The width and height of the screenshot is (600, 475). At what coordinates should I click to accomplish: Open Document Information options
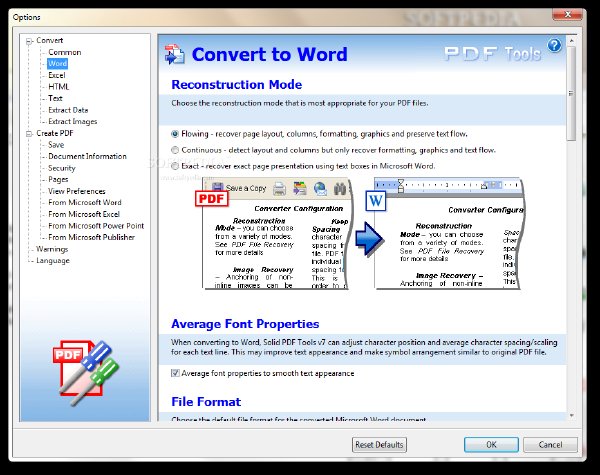tap(87, 157)
